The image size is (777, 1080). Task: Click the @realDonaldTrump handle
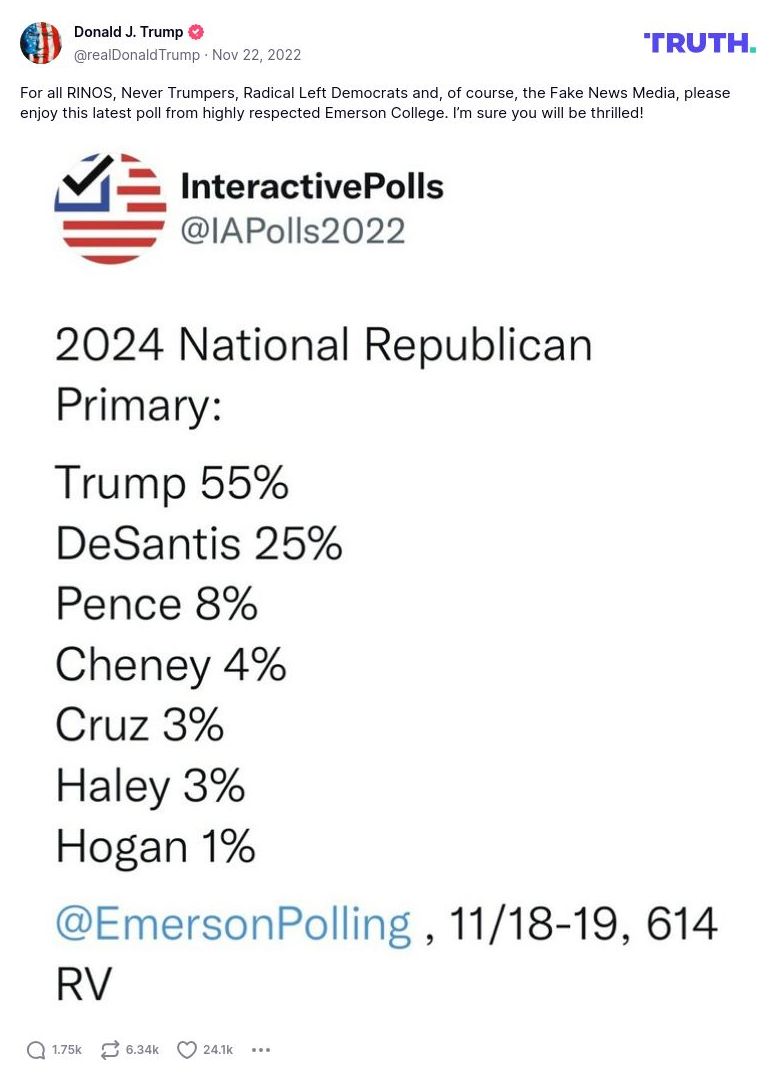(x=136, y=55)
